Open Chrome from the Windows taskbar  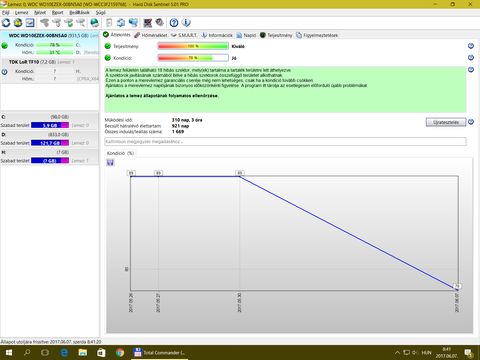tap(120, 352)
